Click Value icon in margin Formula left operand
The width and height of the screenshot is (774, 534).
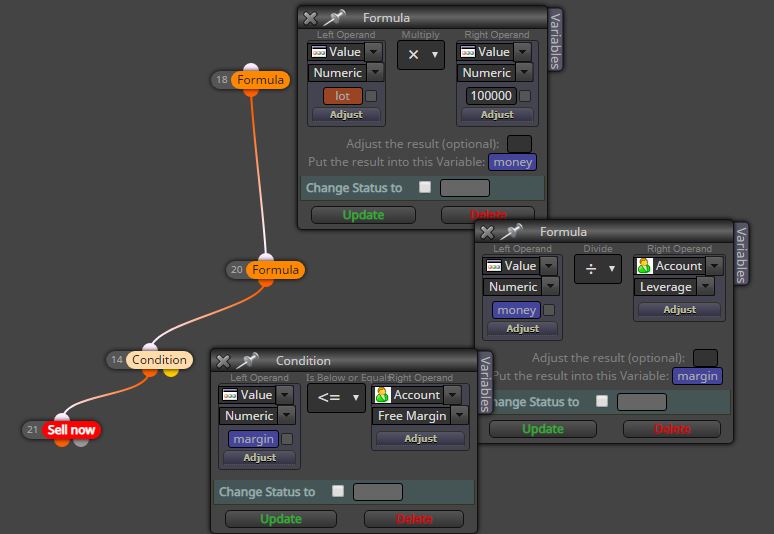494,266
